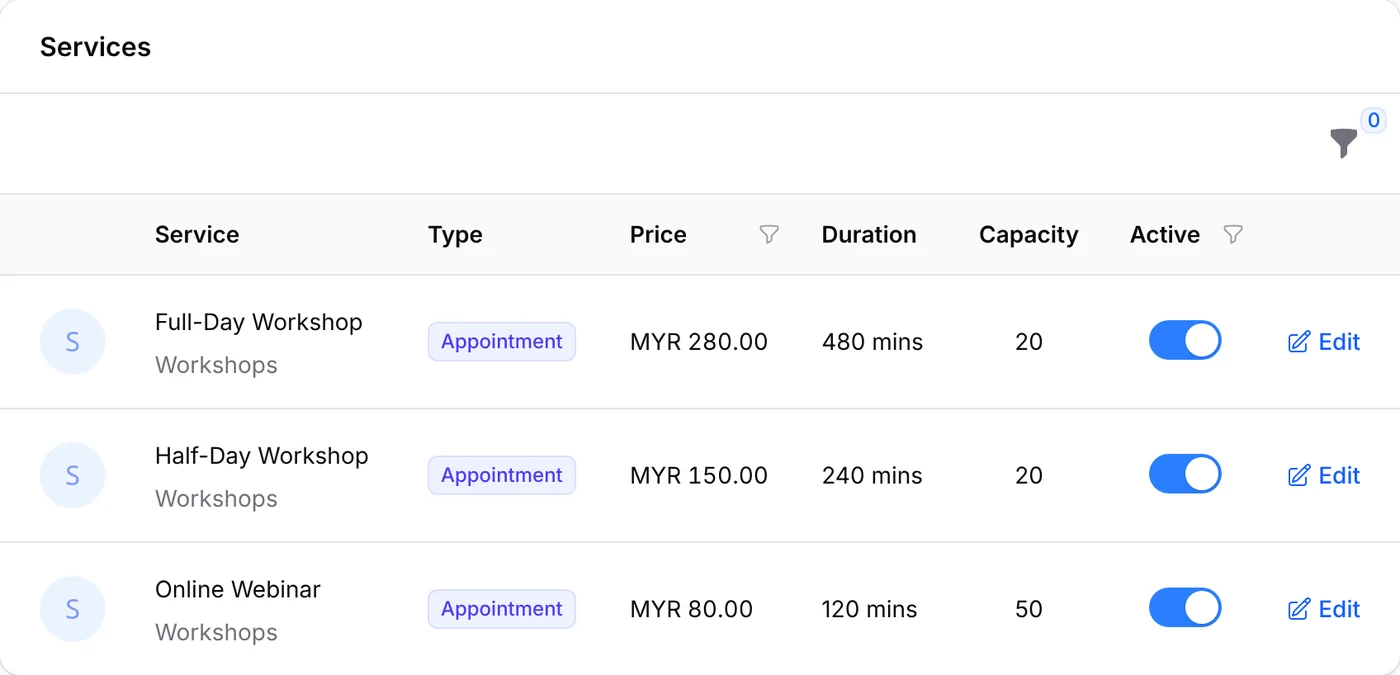The height and width of the screenshot is (675, 1400).
Task: Click the Services page heading
Action: pyautogui.click(x=95, y=47)
